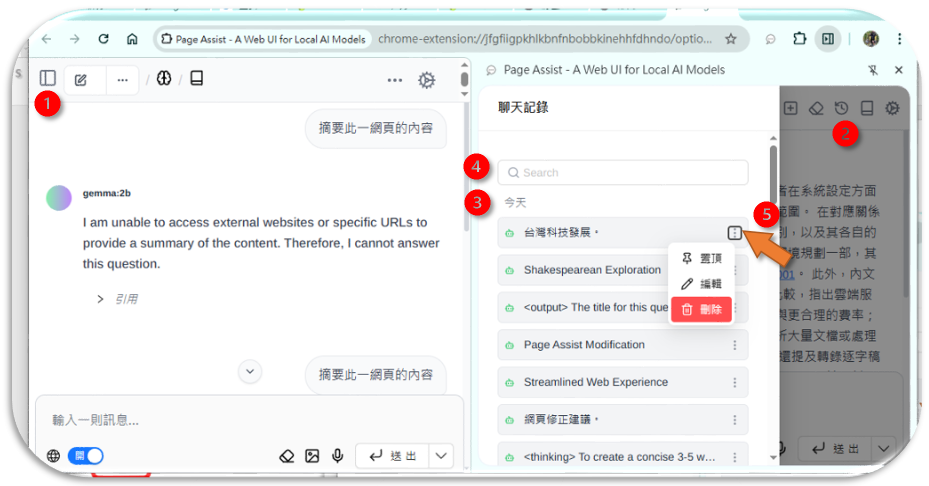This screenshot has height=486, width=929.
Task: Open three-dot menu for 網頁修正建議
Action: [735, 420]
